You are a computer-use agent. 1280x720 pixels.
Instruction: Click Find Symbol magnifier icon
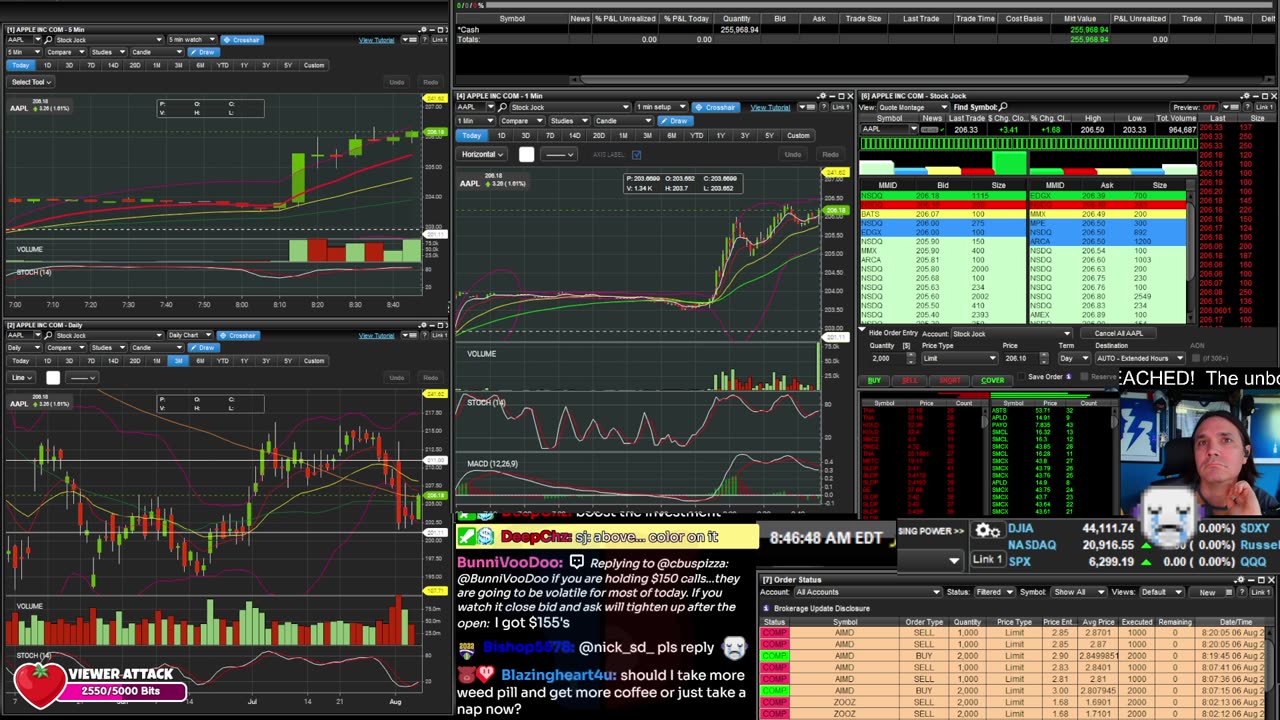pos(1003,106)
